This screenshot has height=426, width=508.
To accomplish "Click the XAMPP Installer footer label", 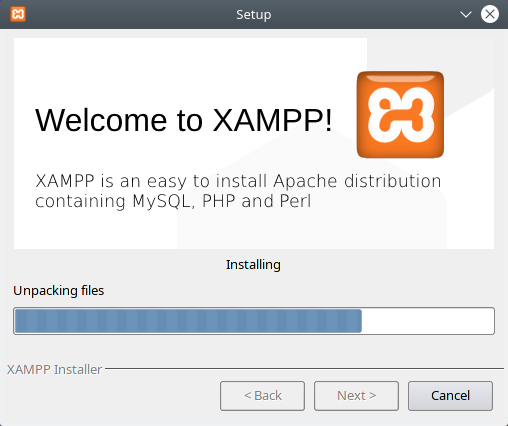I will tap(54, 369).
